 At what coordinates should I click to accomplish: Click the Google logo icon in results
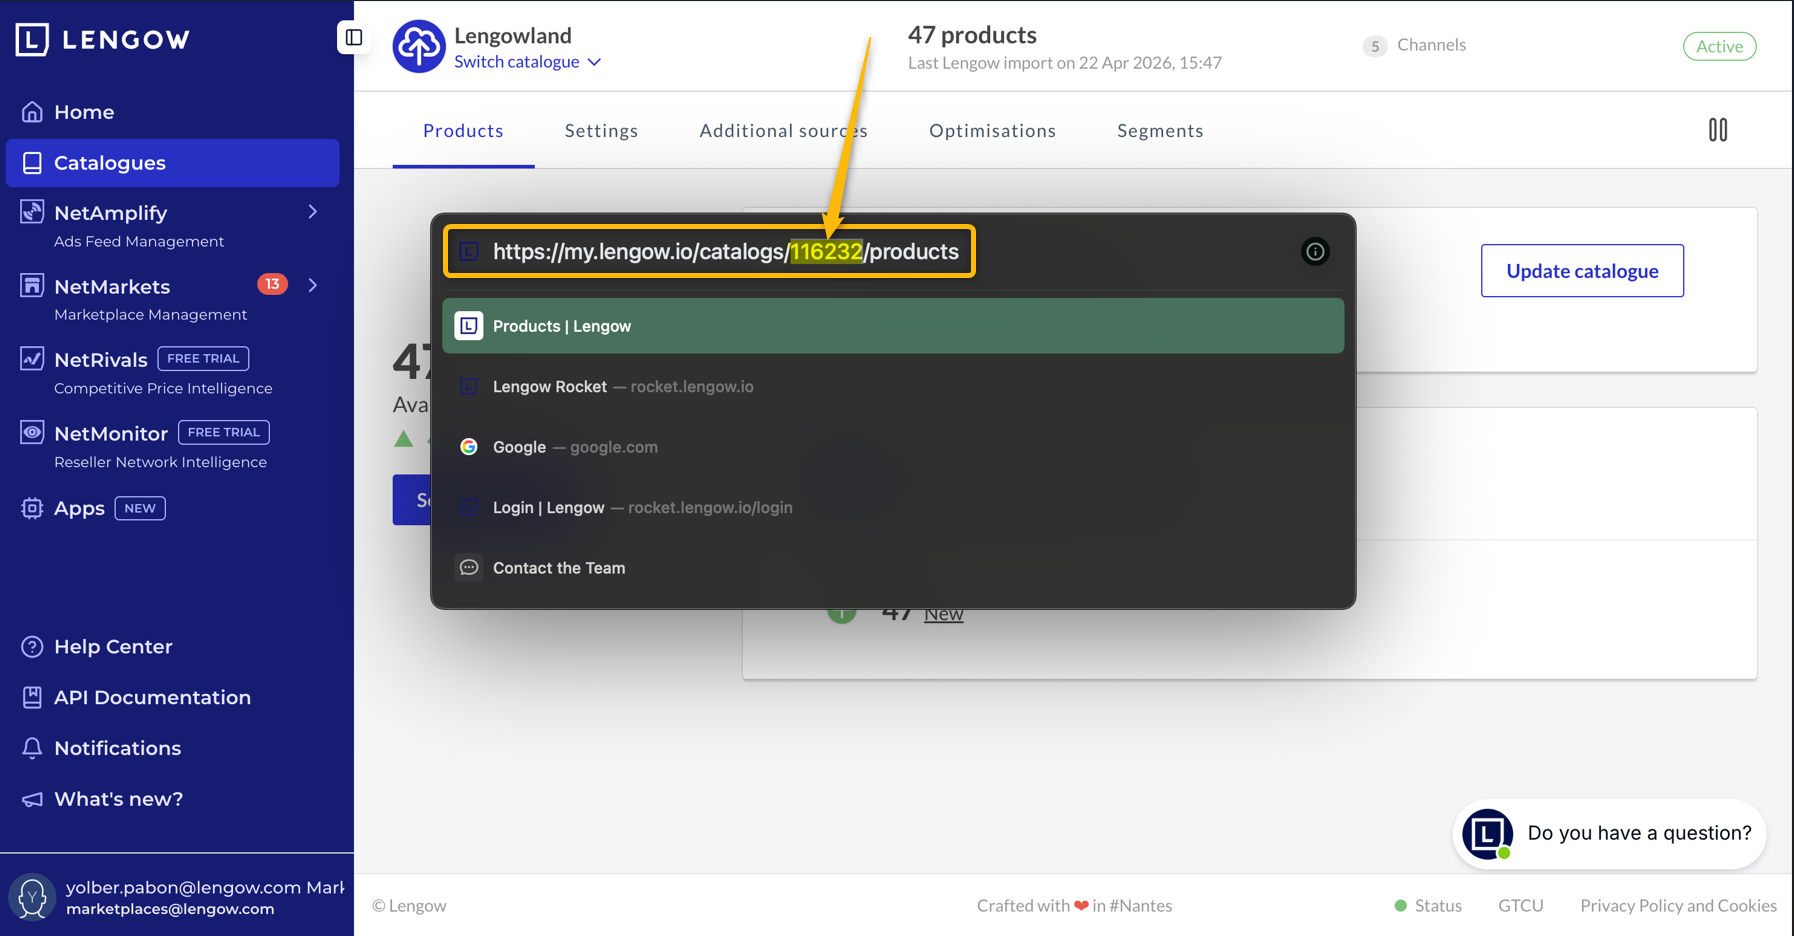click(469, 447)
